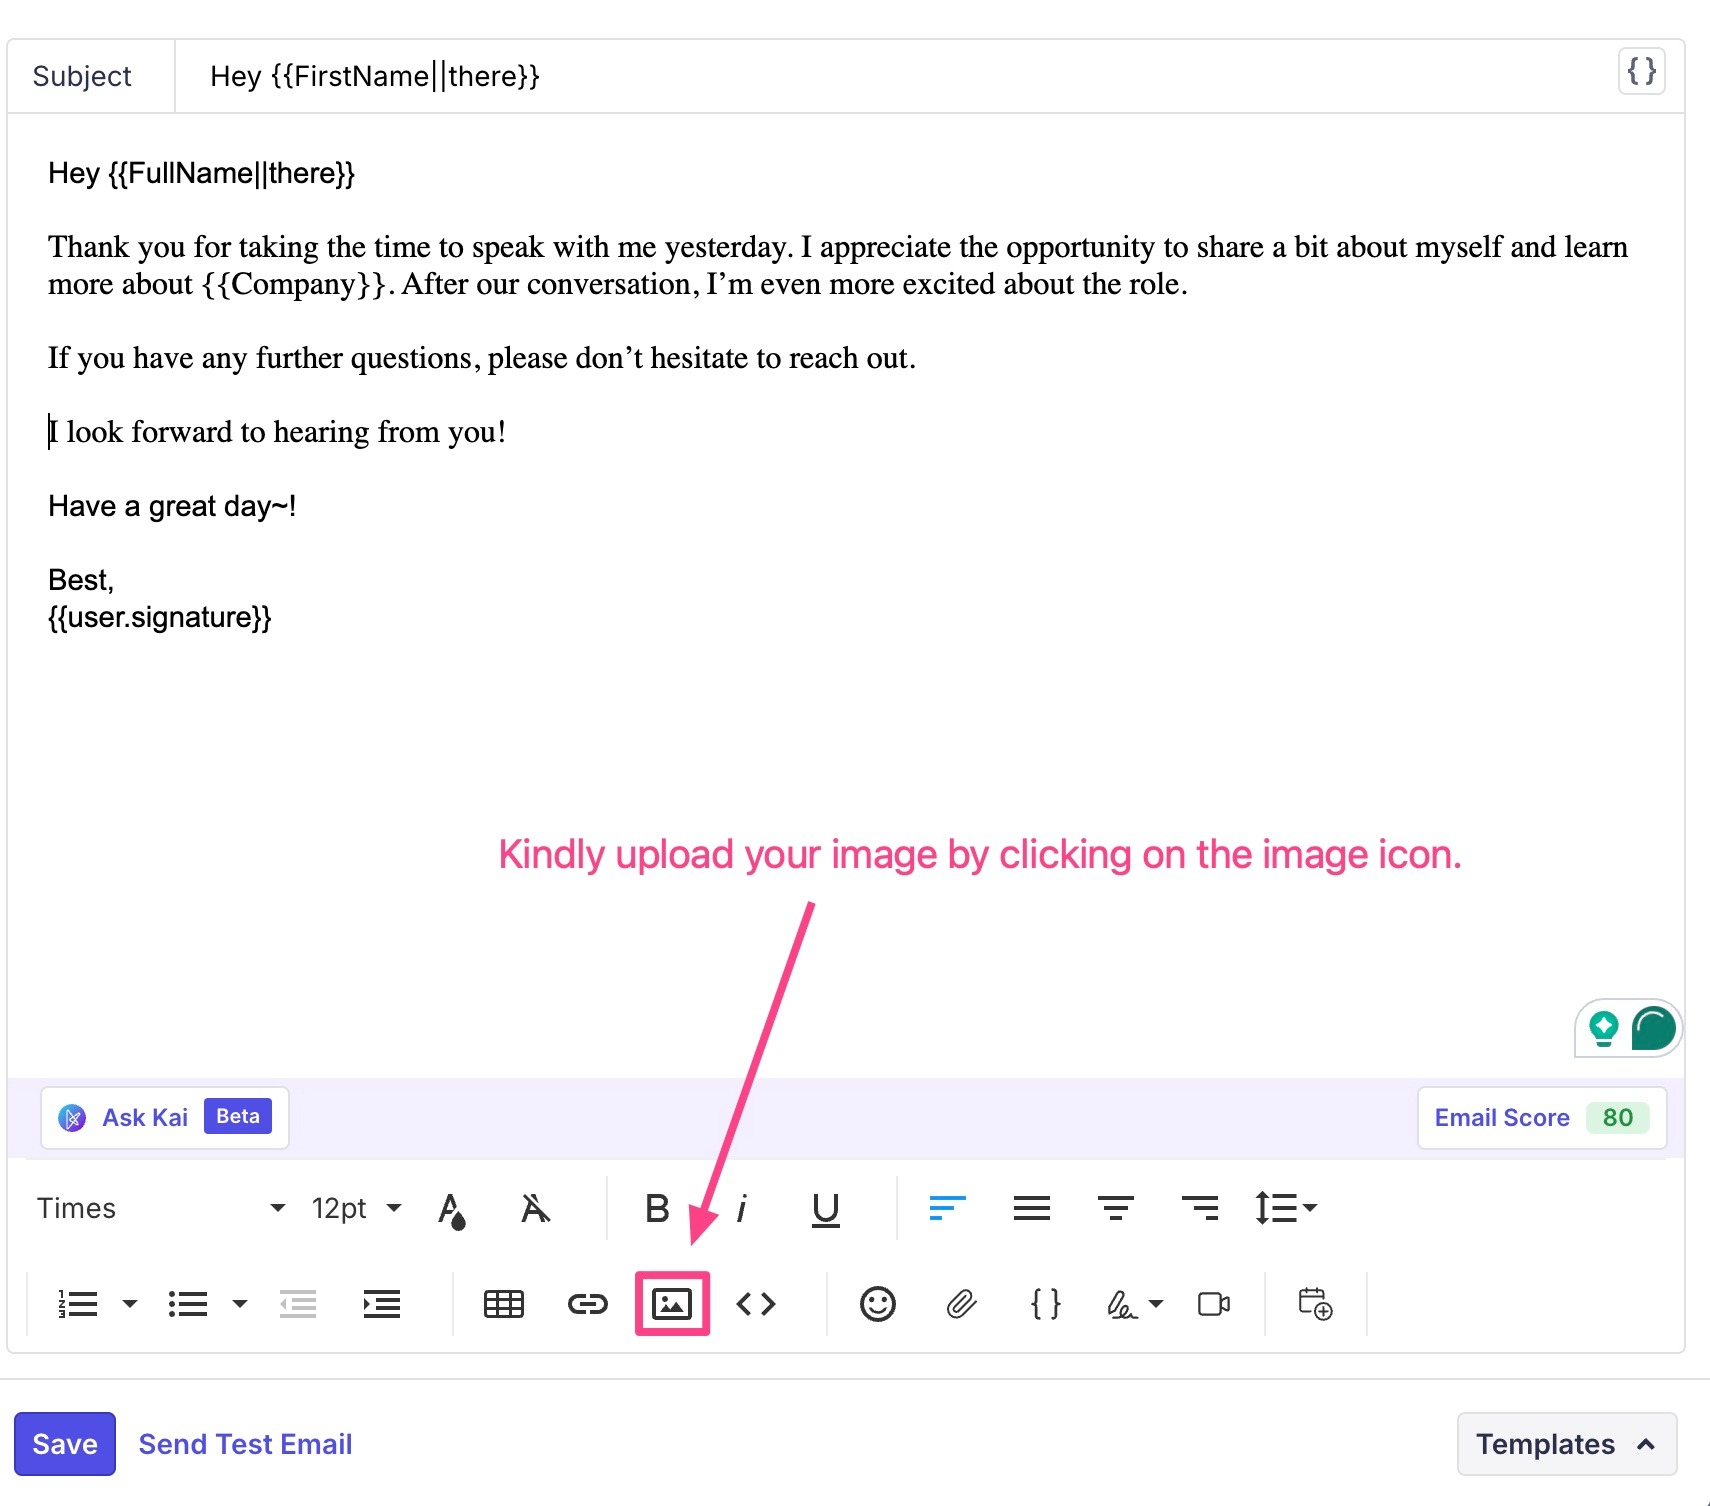Open the Ask Kai assistant
The width and height of the screenshot is (1710, 1506).
tap(165, 1118)
